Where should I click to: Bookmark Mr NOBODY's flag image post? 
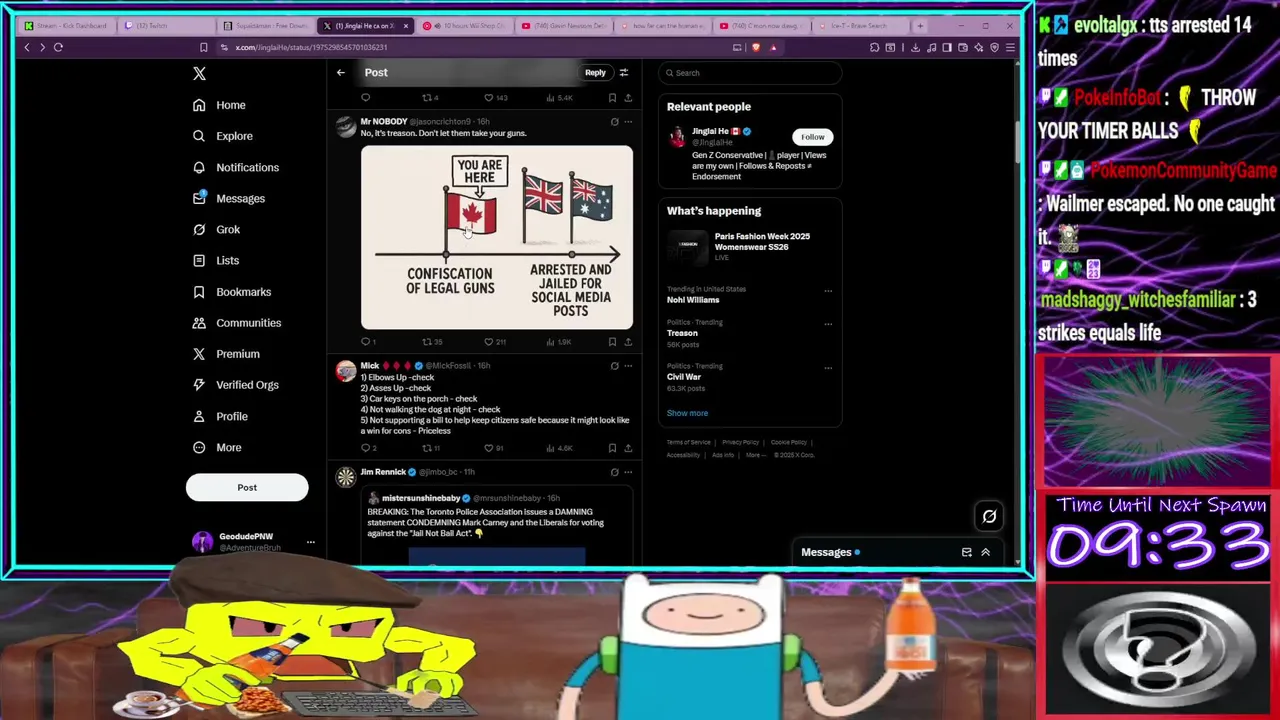[612, 342]
